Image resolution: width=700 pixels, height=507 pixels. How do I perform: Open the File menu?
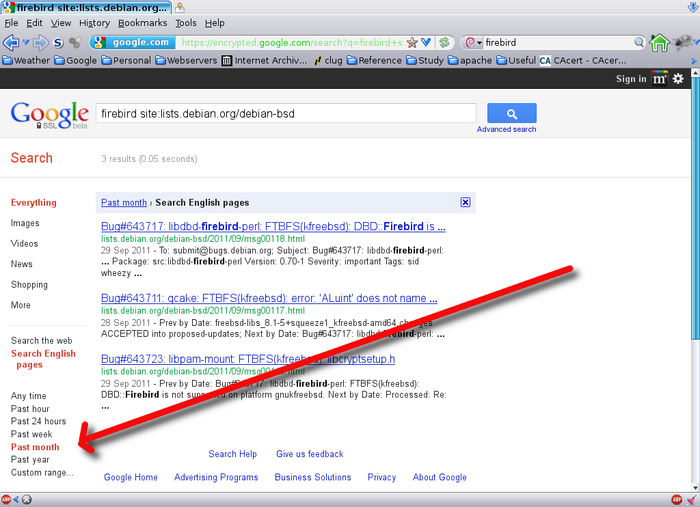(11, 23)
